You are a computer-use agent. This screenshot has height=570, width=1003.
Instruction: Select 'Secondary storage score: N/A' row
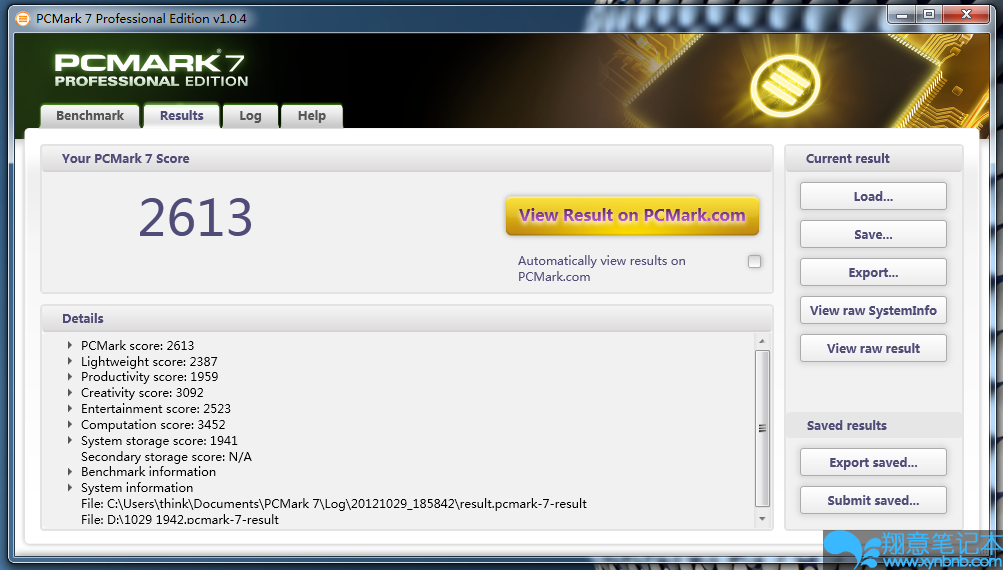[x=166, y=456]
